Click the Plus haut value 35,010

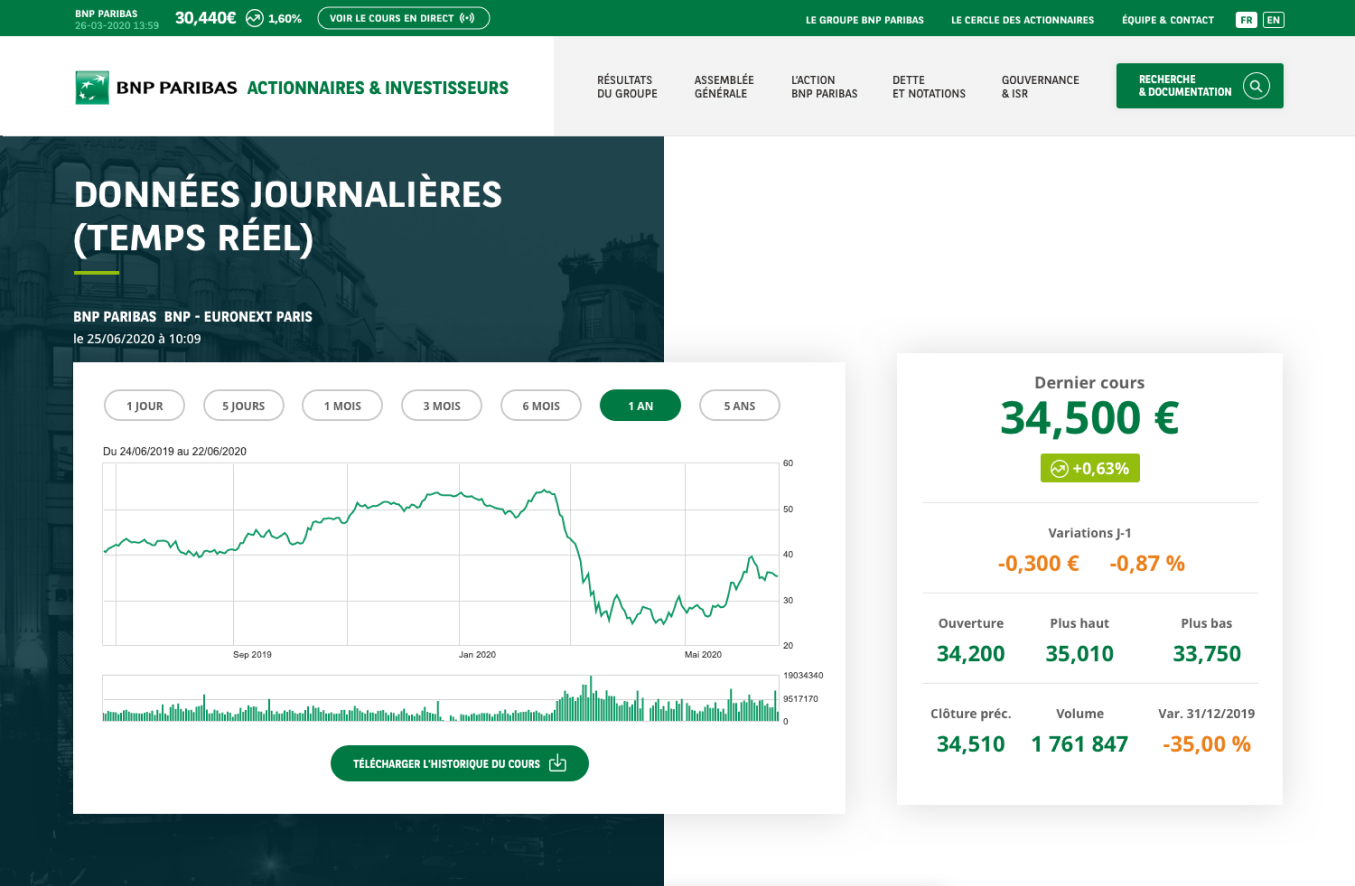[1079, 654]
